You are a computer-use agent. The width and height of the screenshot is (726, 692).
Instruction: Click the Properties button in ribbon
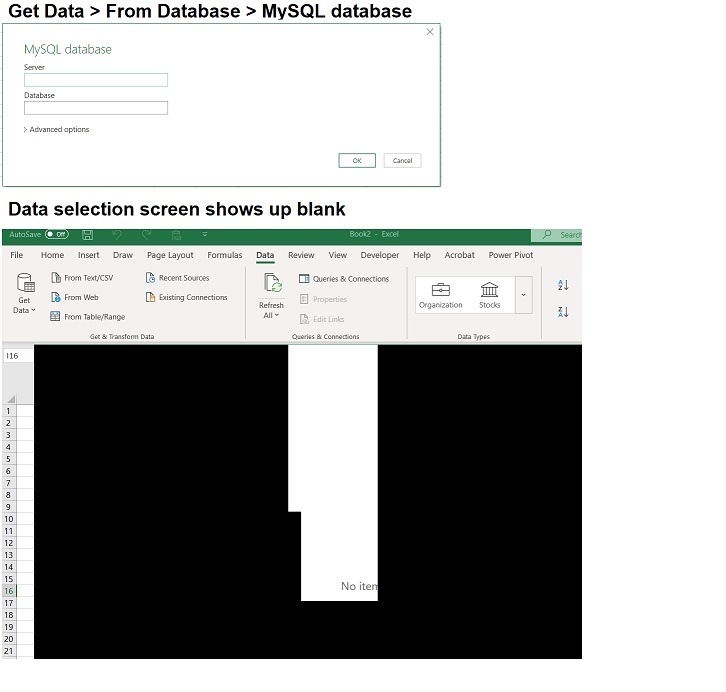pyautogui.click(x=323, y=299)
